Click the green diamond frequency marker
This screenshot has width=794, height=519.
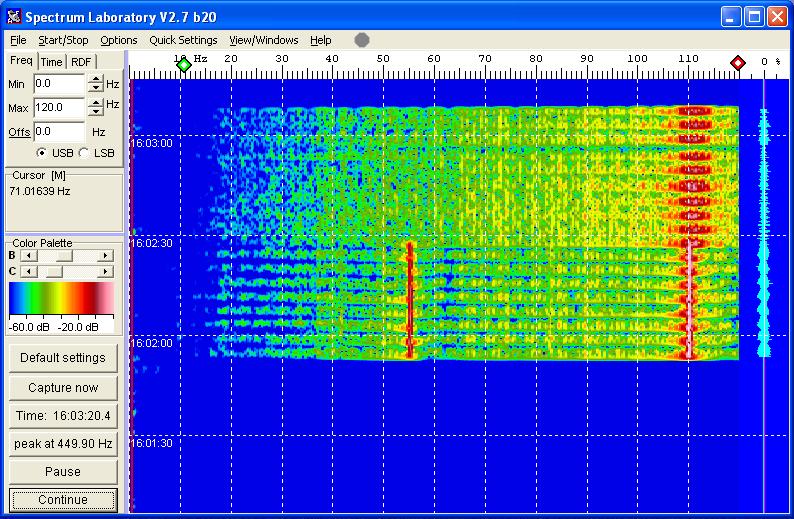183,63
